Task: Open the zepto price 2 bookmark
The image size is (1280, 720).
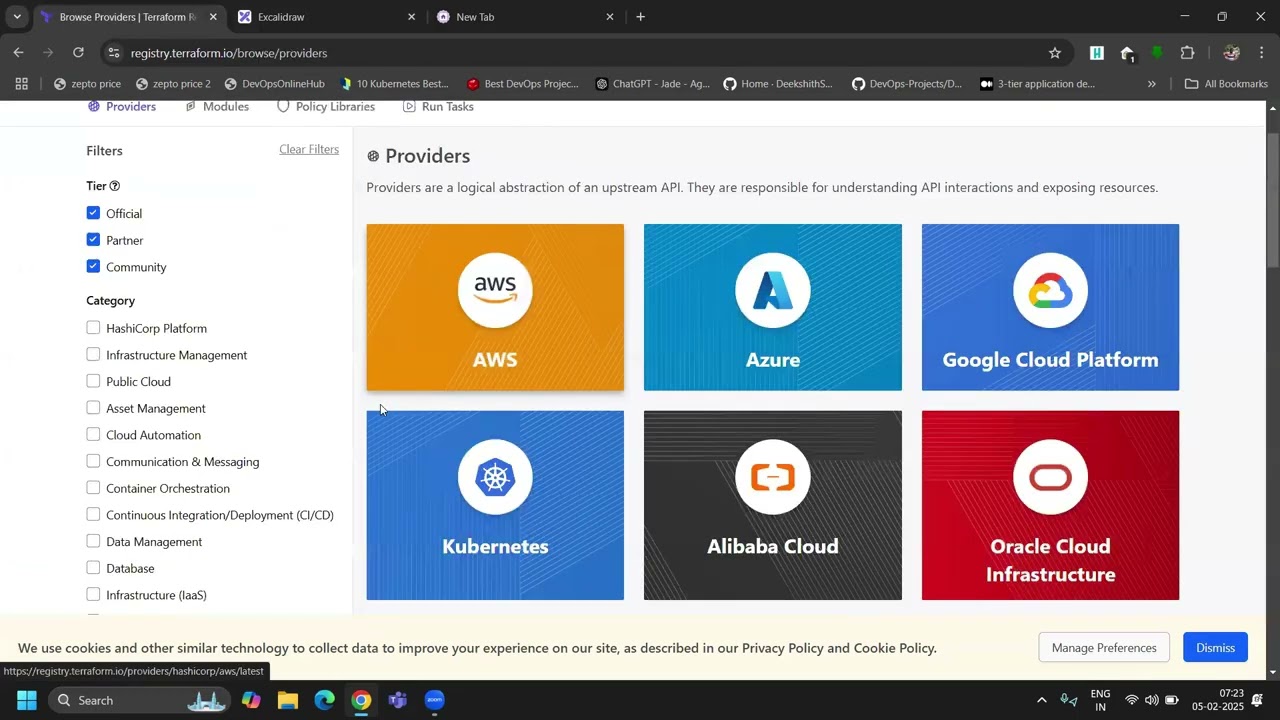Action: [173, 84]
